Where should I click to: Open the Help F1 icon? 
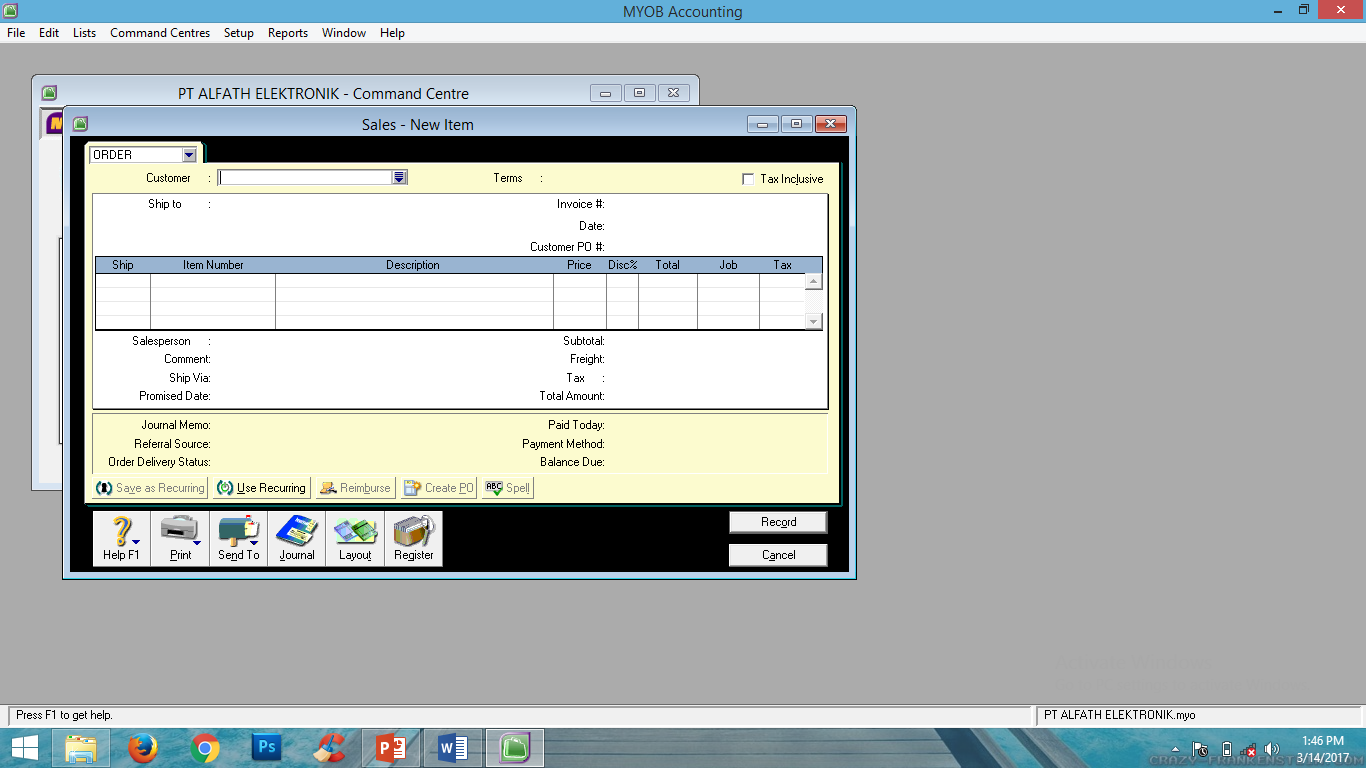click(x=122, y=539)
